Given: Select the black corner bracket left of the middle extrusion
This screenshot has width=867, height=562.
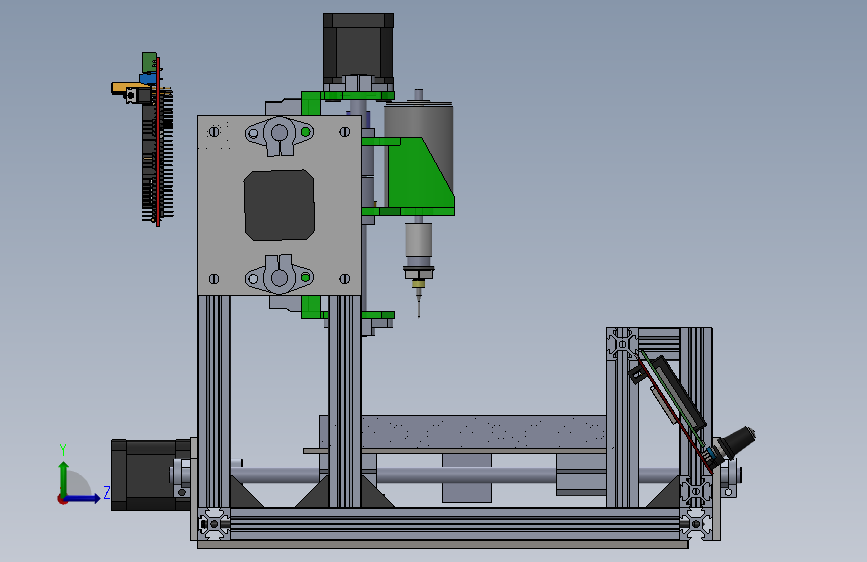Looking at the screenshot, I should coord(312,492).
